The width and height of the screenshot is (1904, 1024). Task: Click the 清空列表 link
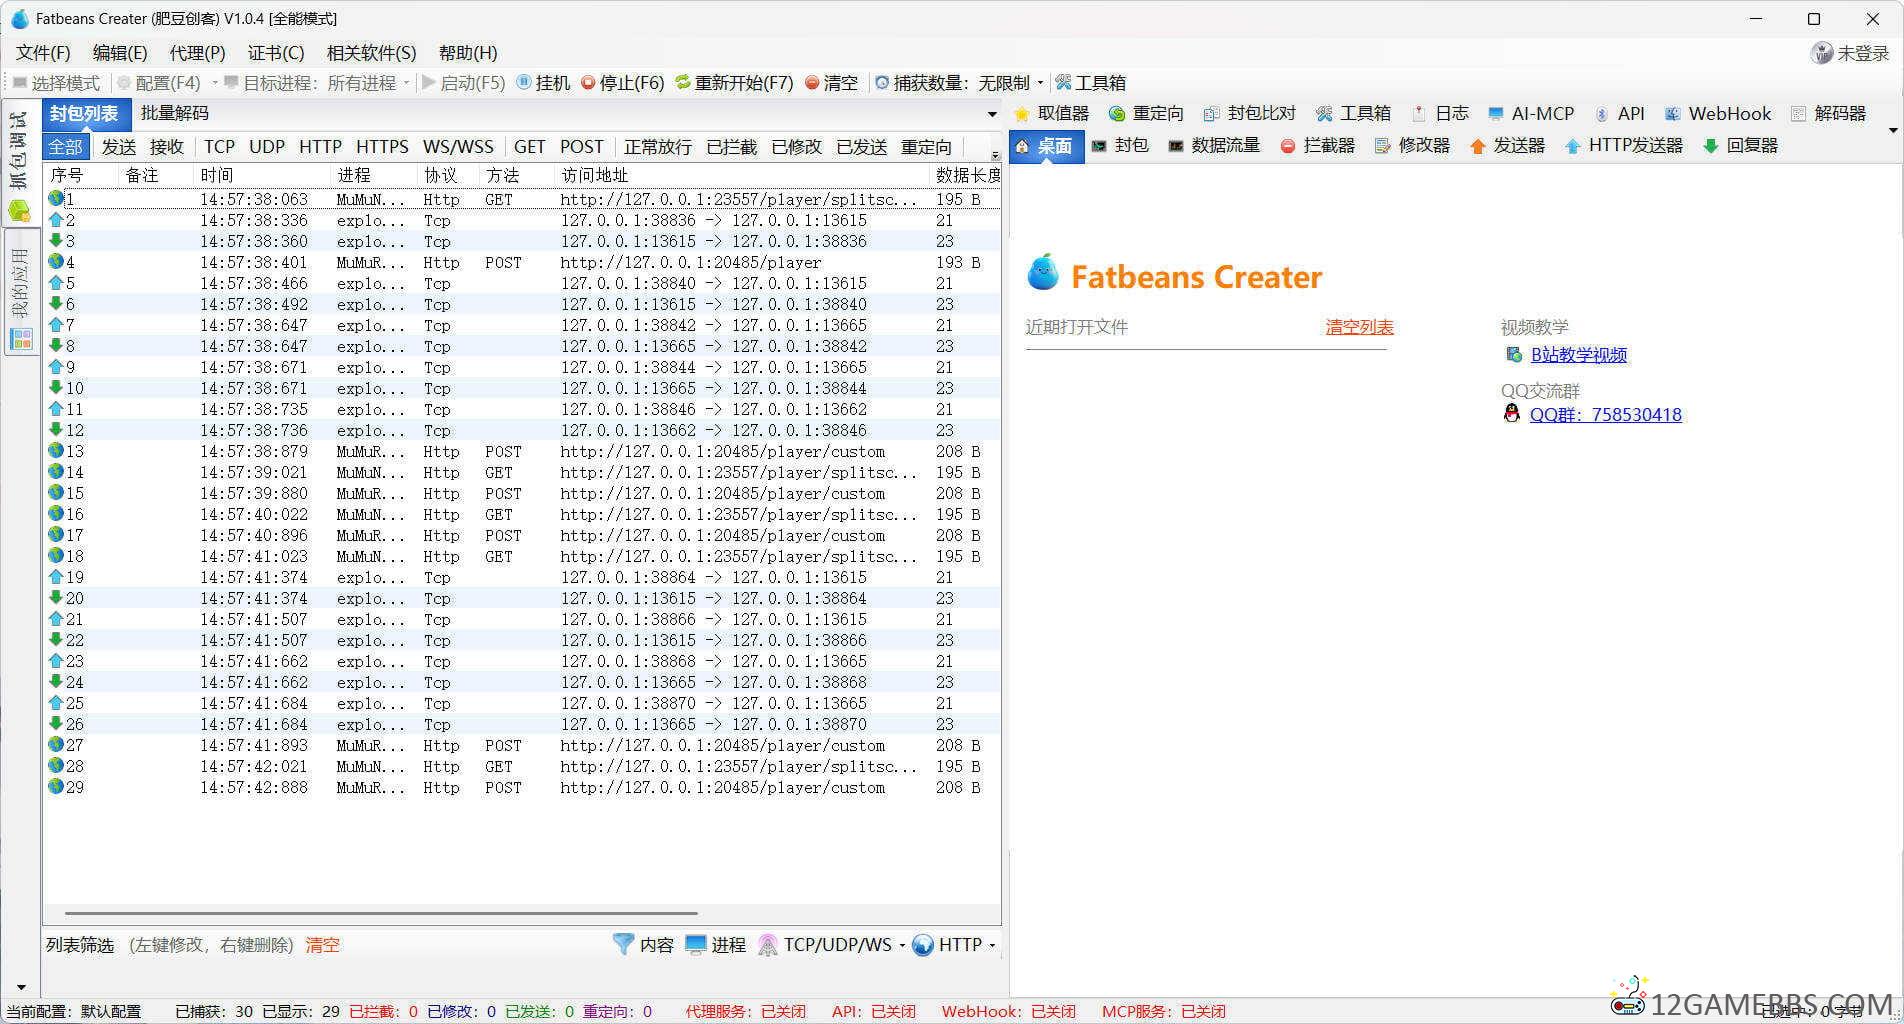[1359, 327]
